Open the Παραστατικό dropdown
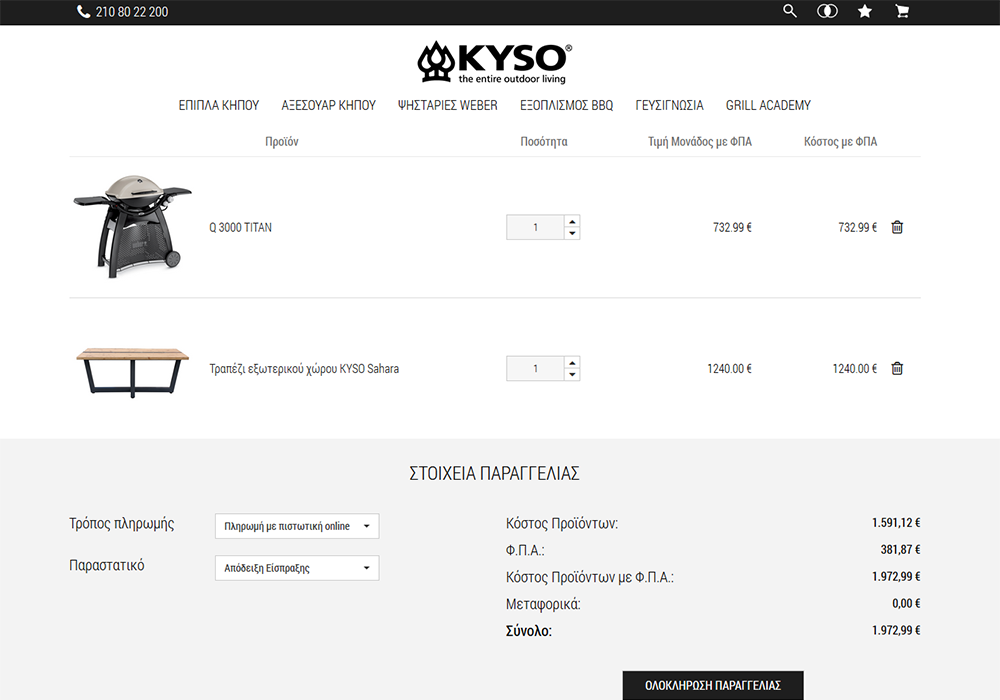 297,568
